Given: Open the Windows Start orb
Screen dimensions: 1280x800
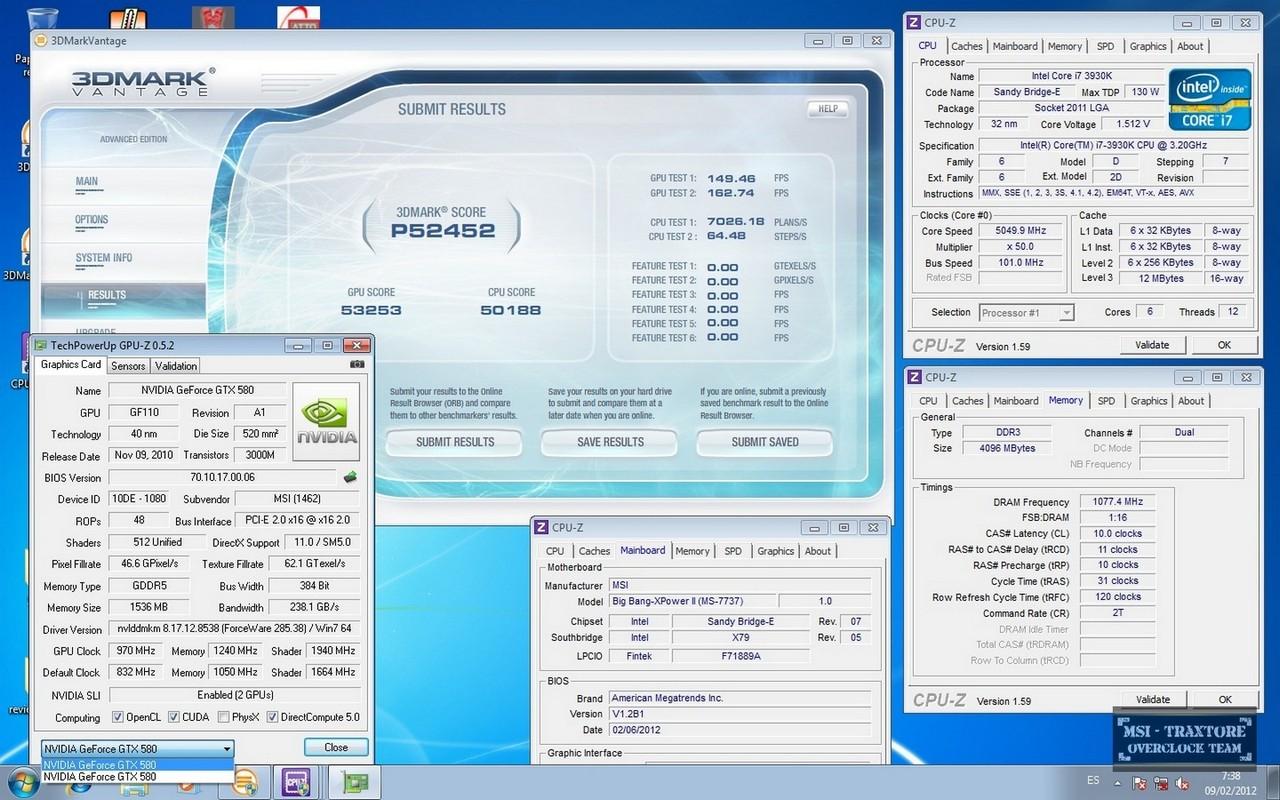Looking at the screenshot, I should (x=22, y=782).
